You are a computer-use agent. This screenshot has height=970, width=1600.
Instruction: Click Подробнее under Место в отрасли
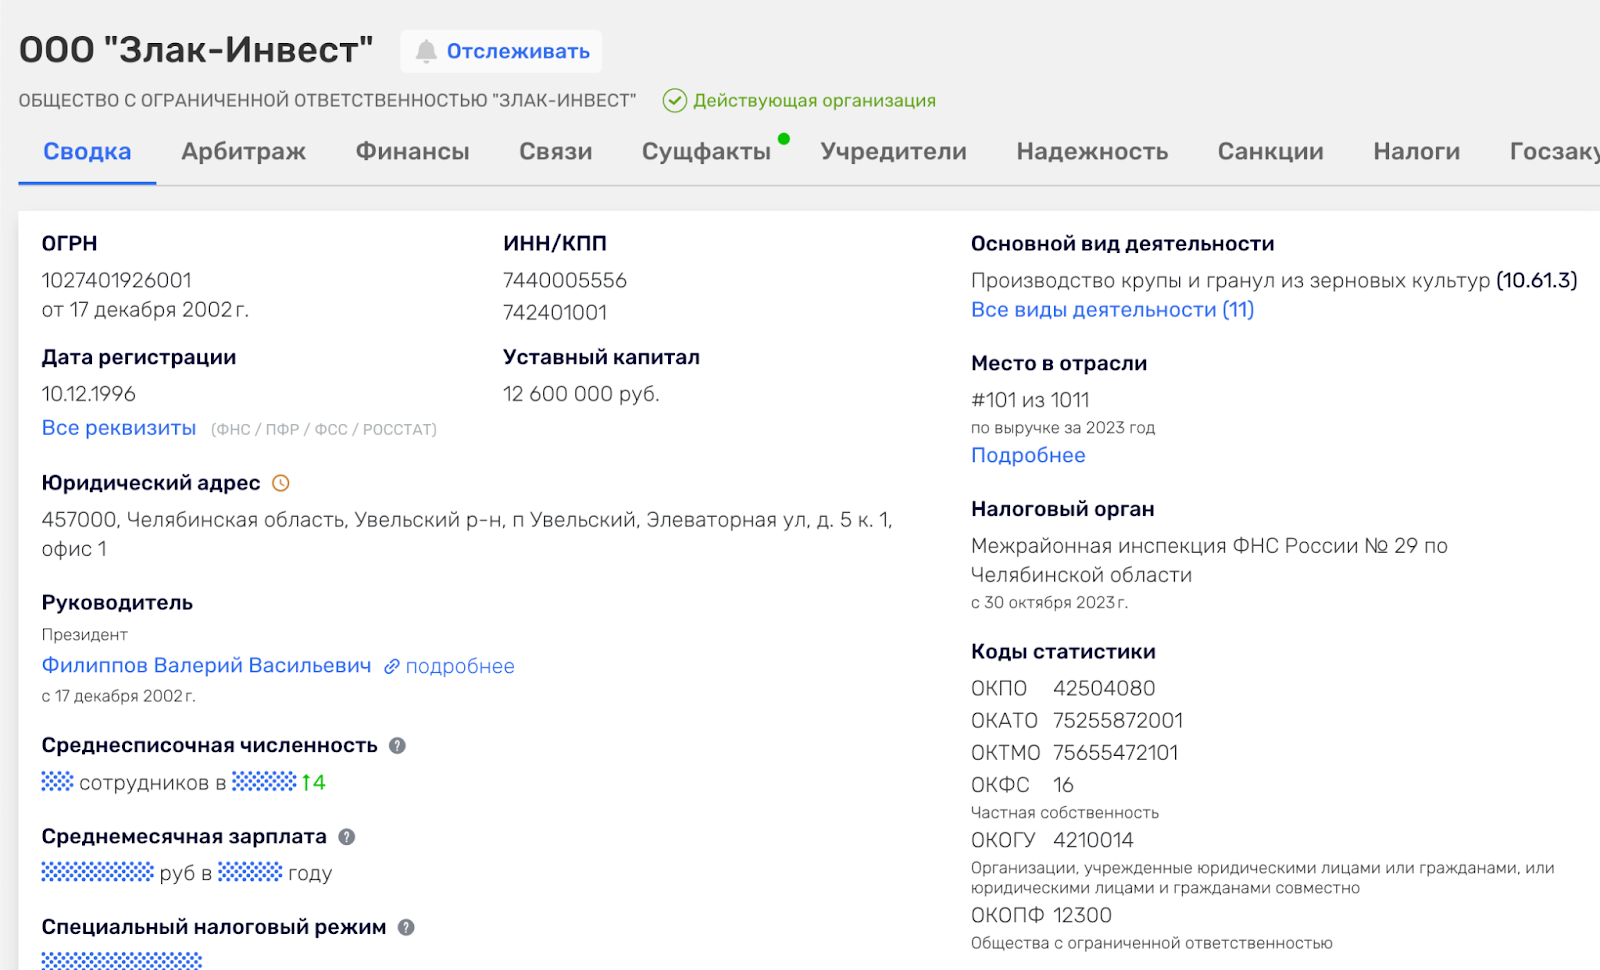(1028, 455)
